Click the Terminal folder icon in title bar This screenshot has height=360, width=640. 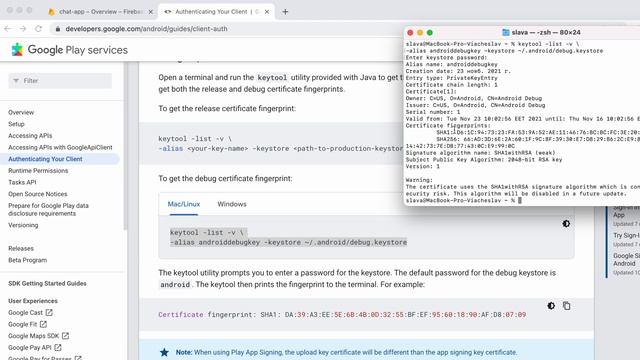506,32
